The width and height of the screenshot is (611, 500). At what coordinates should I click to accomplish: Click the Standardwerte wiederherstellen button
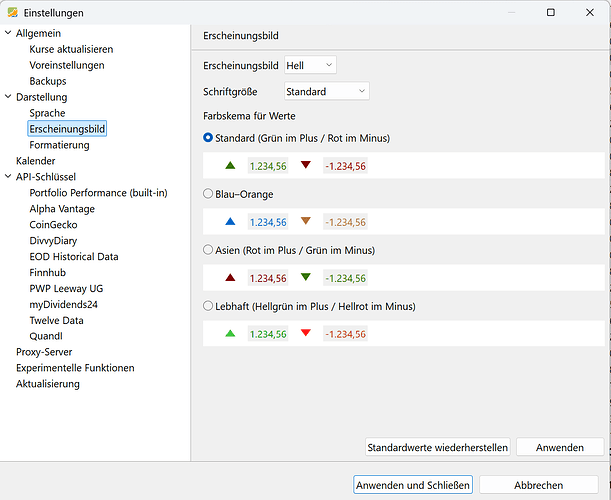tap(438, 447)
